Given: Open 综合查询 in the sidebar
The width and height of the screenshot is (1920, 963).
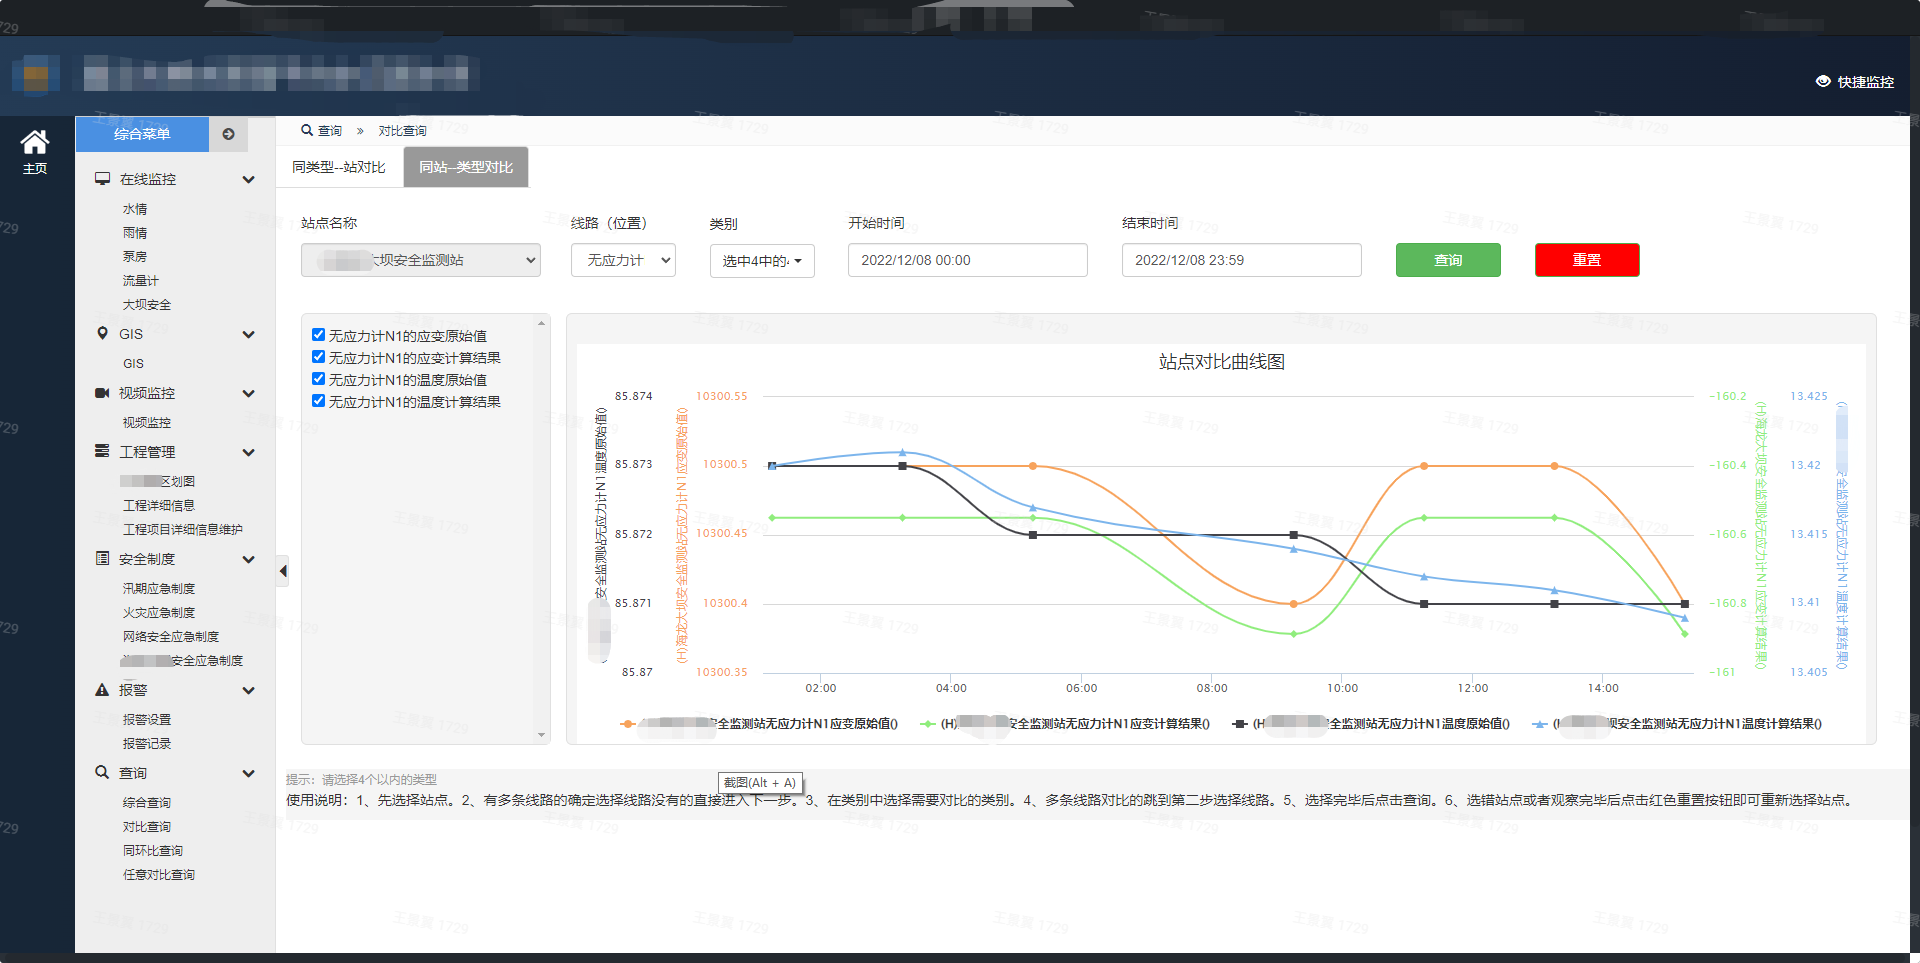Looking at the screenshot, I should click(147, 803).
